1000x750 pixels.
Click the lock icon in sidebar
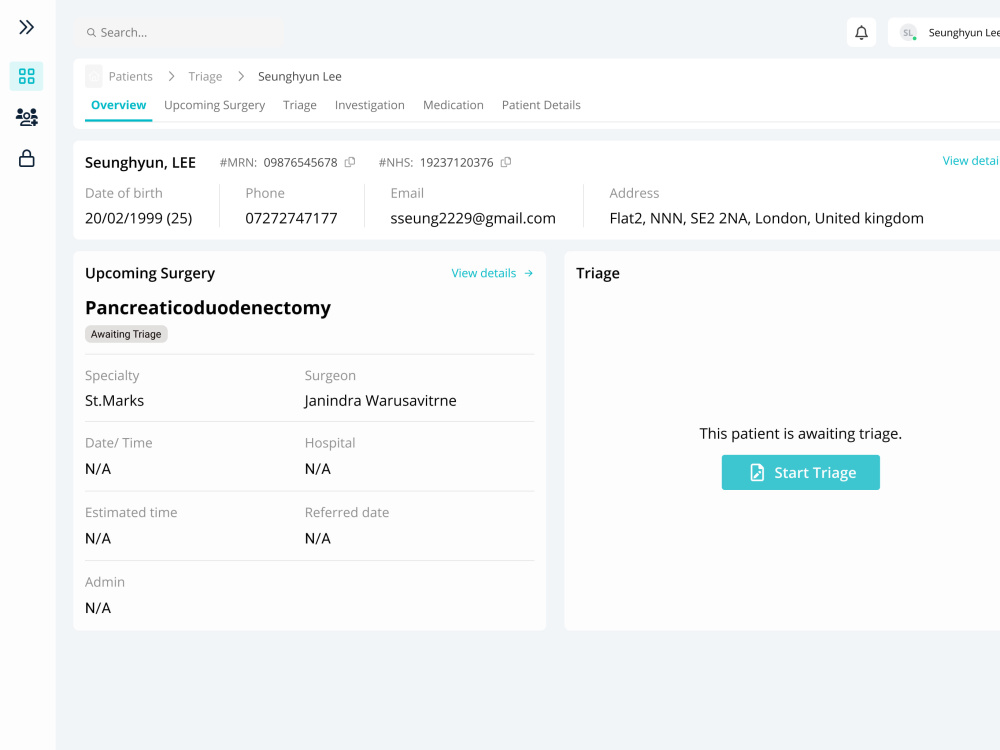(x=26, y=158)
